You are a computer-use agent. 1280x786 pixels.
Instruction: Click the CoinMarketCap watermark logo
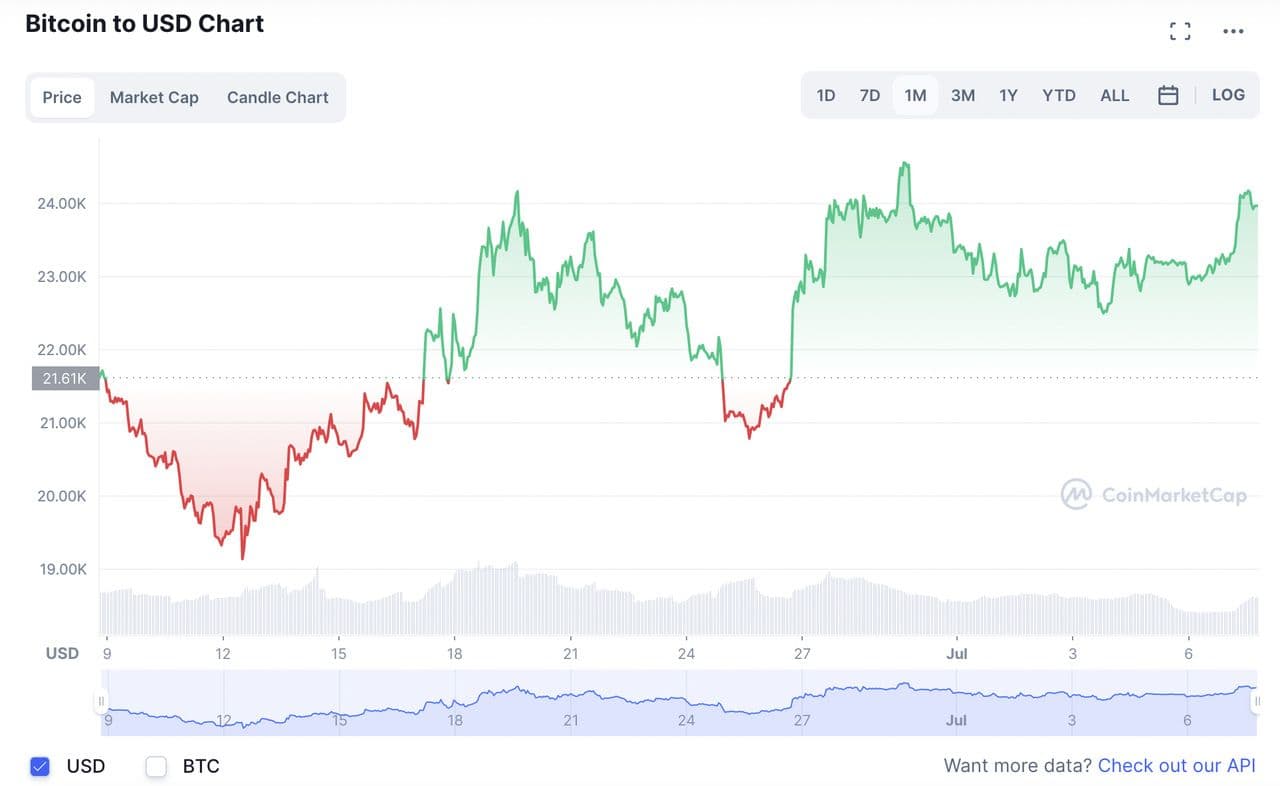click(x=1076, y=494)
